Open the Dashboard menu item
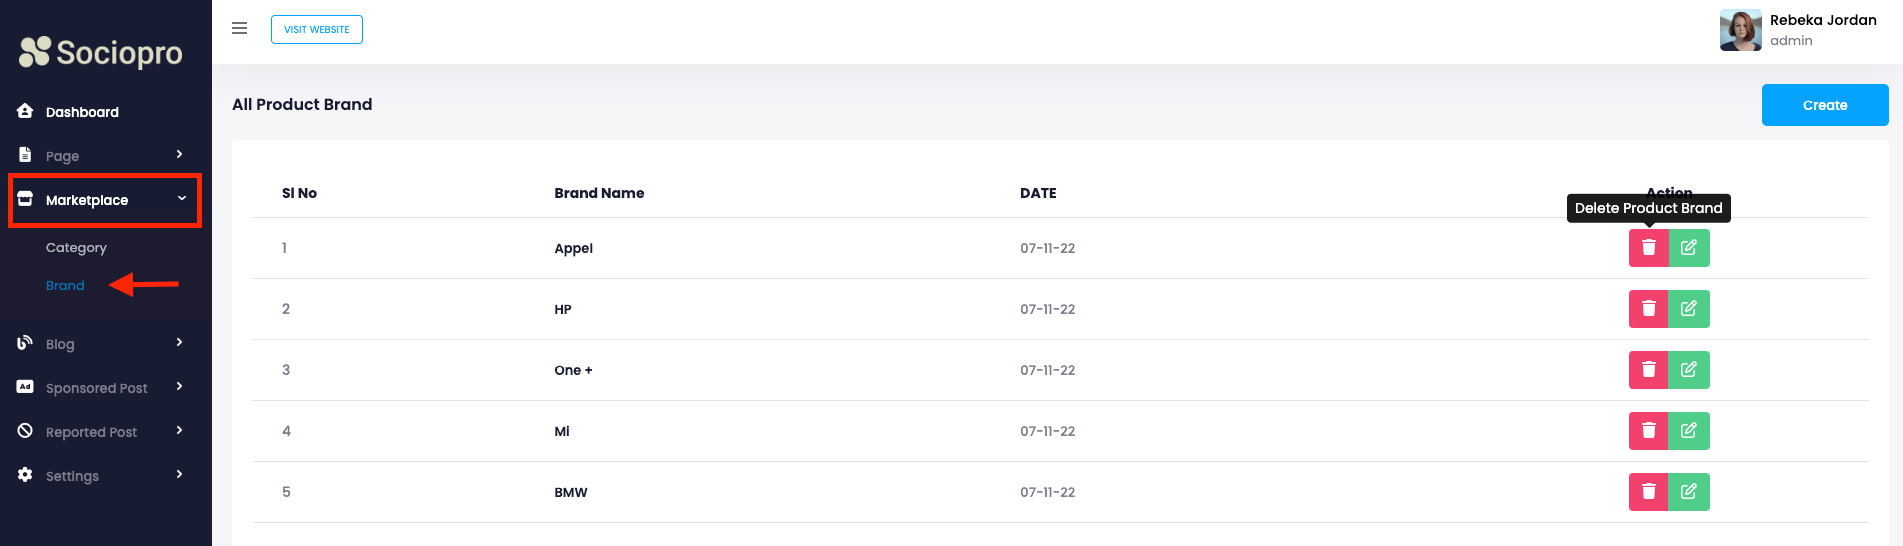 coord(82,112)
